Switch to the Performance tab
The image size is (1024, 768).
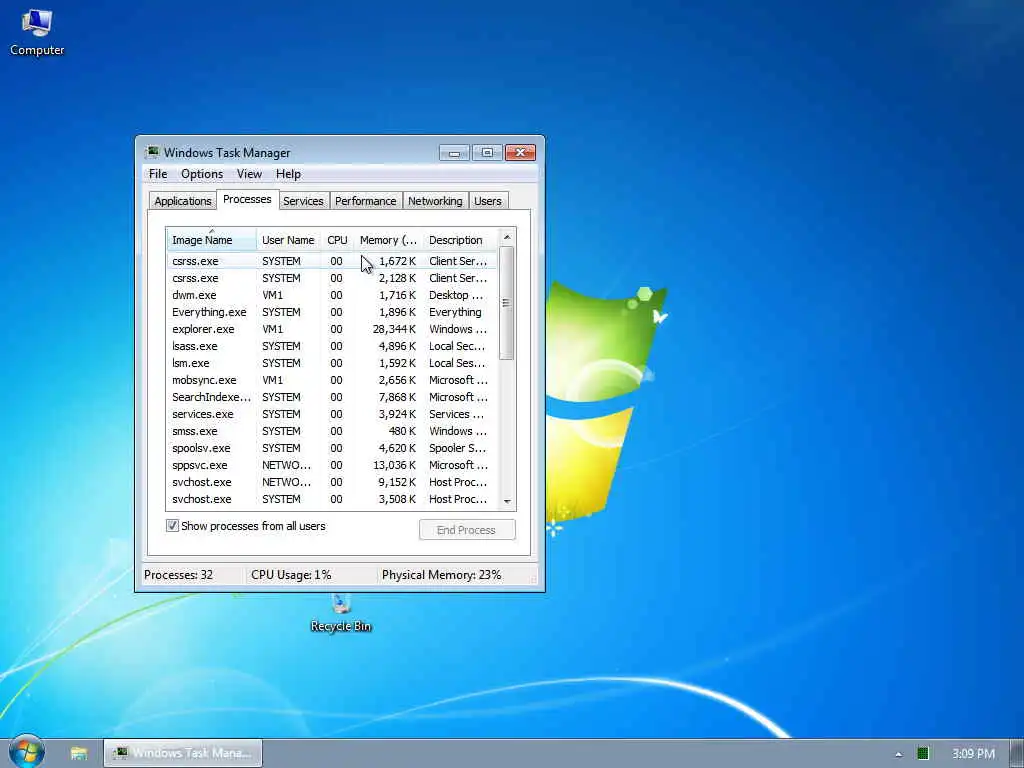pos(366,201)
